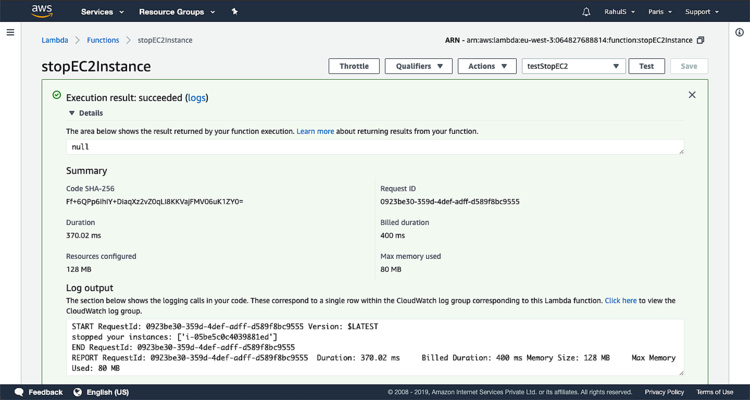Copy the function ARN with copy icon
This screenshot has width=750, height=400.
tap(700, 40)
